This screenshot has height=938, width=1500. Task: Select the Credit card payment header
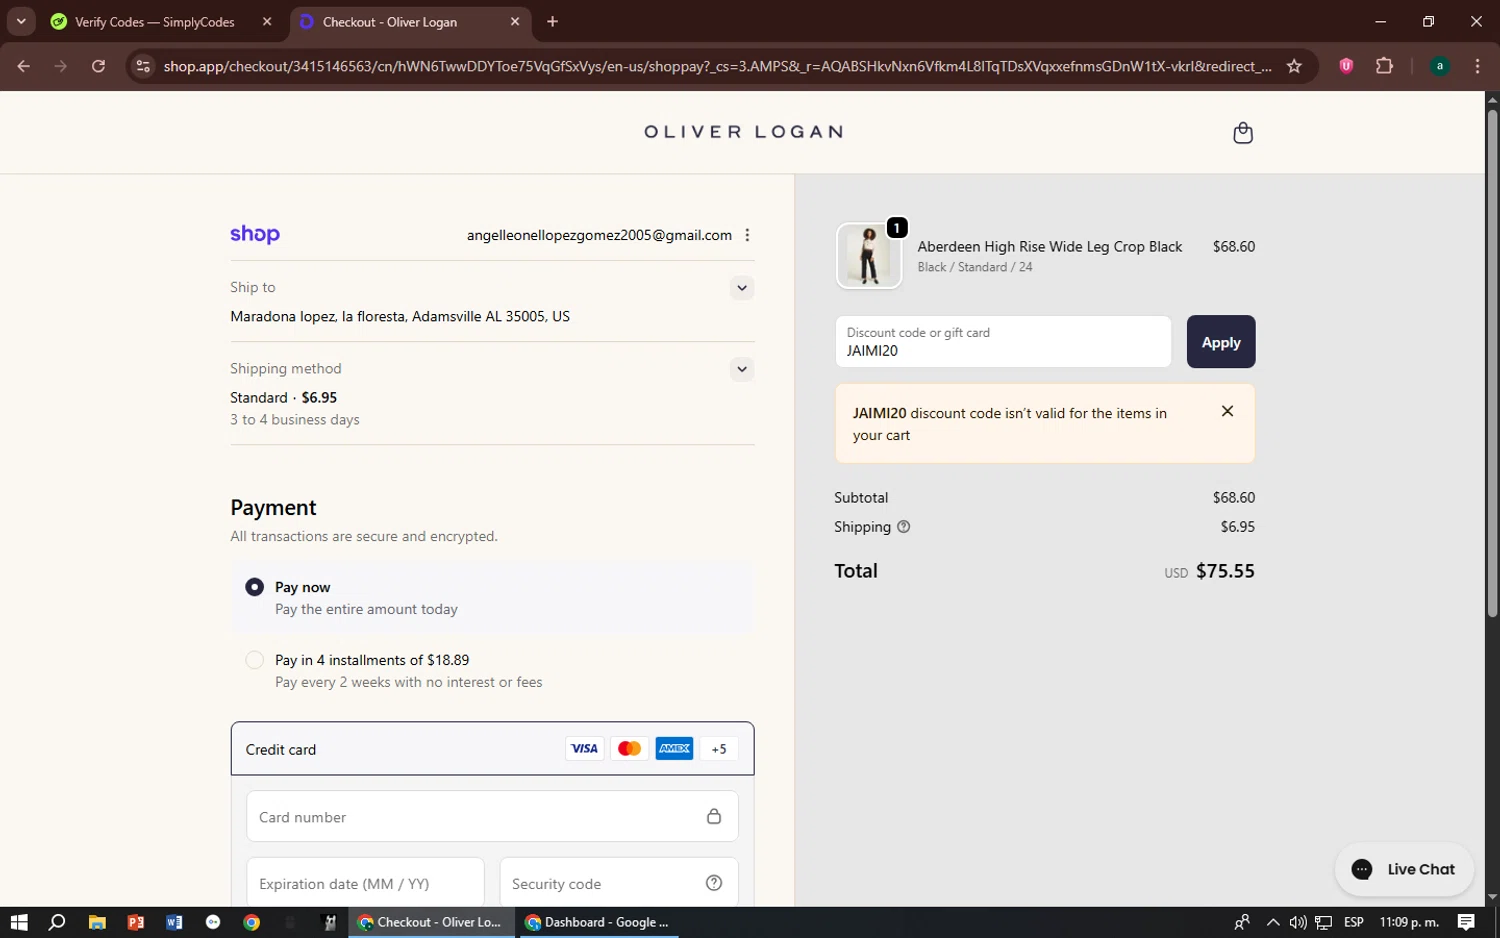[x=492, y=748]
